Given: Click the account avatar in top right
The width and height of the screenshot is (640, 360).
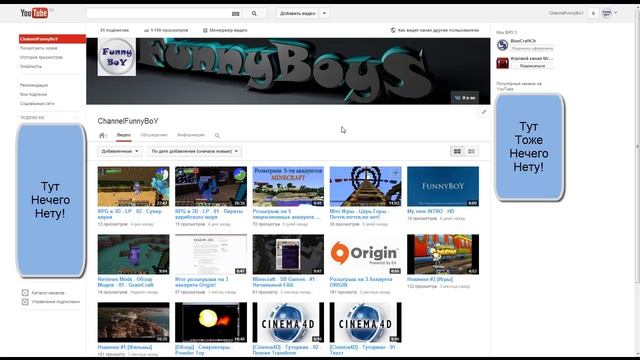Looking at the screenshot, I should pos(607,13).
